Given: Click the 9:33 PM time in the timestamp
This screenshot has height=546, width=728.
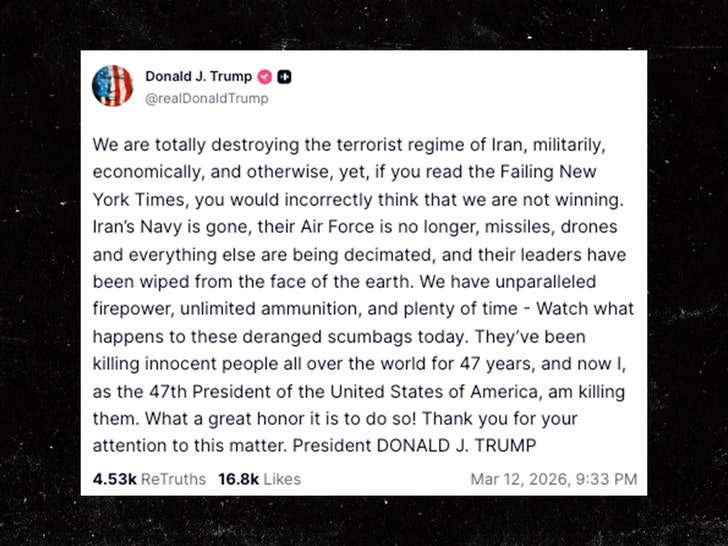Looking at the screenshot, I should pyautogui.click(x=609, y=479).
